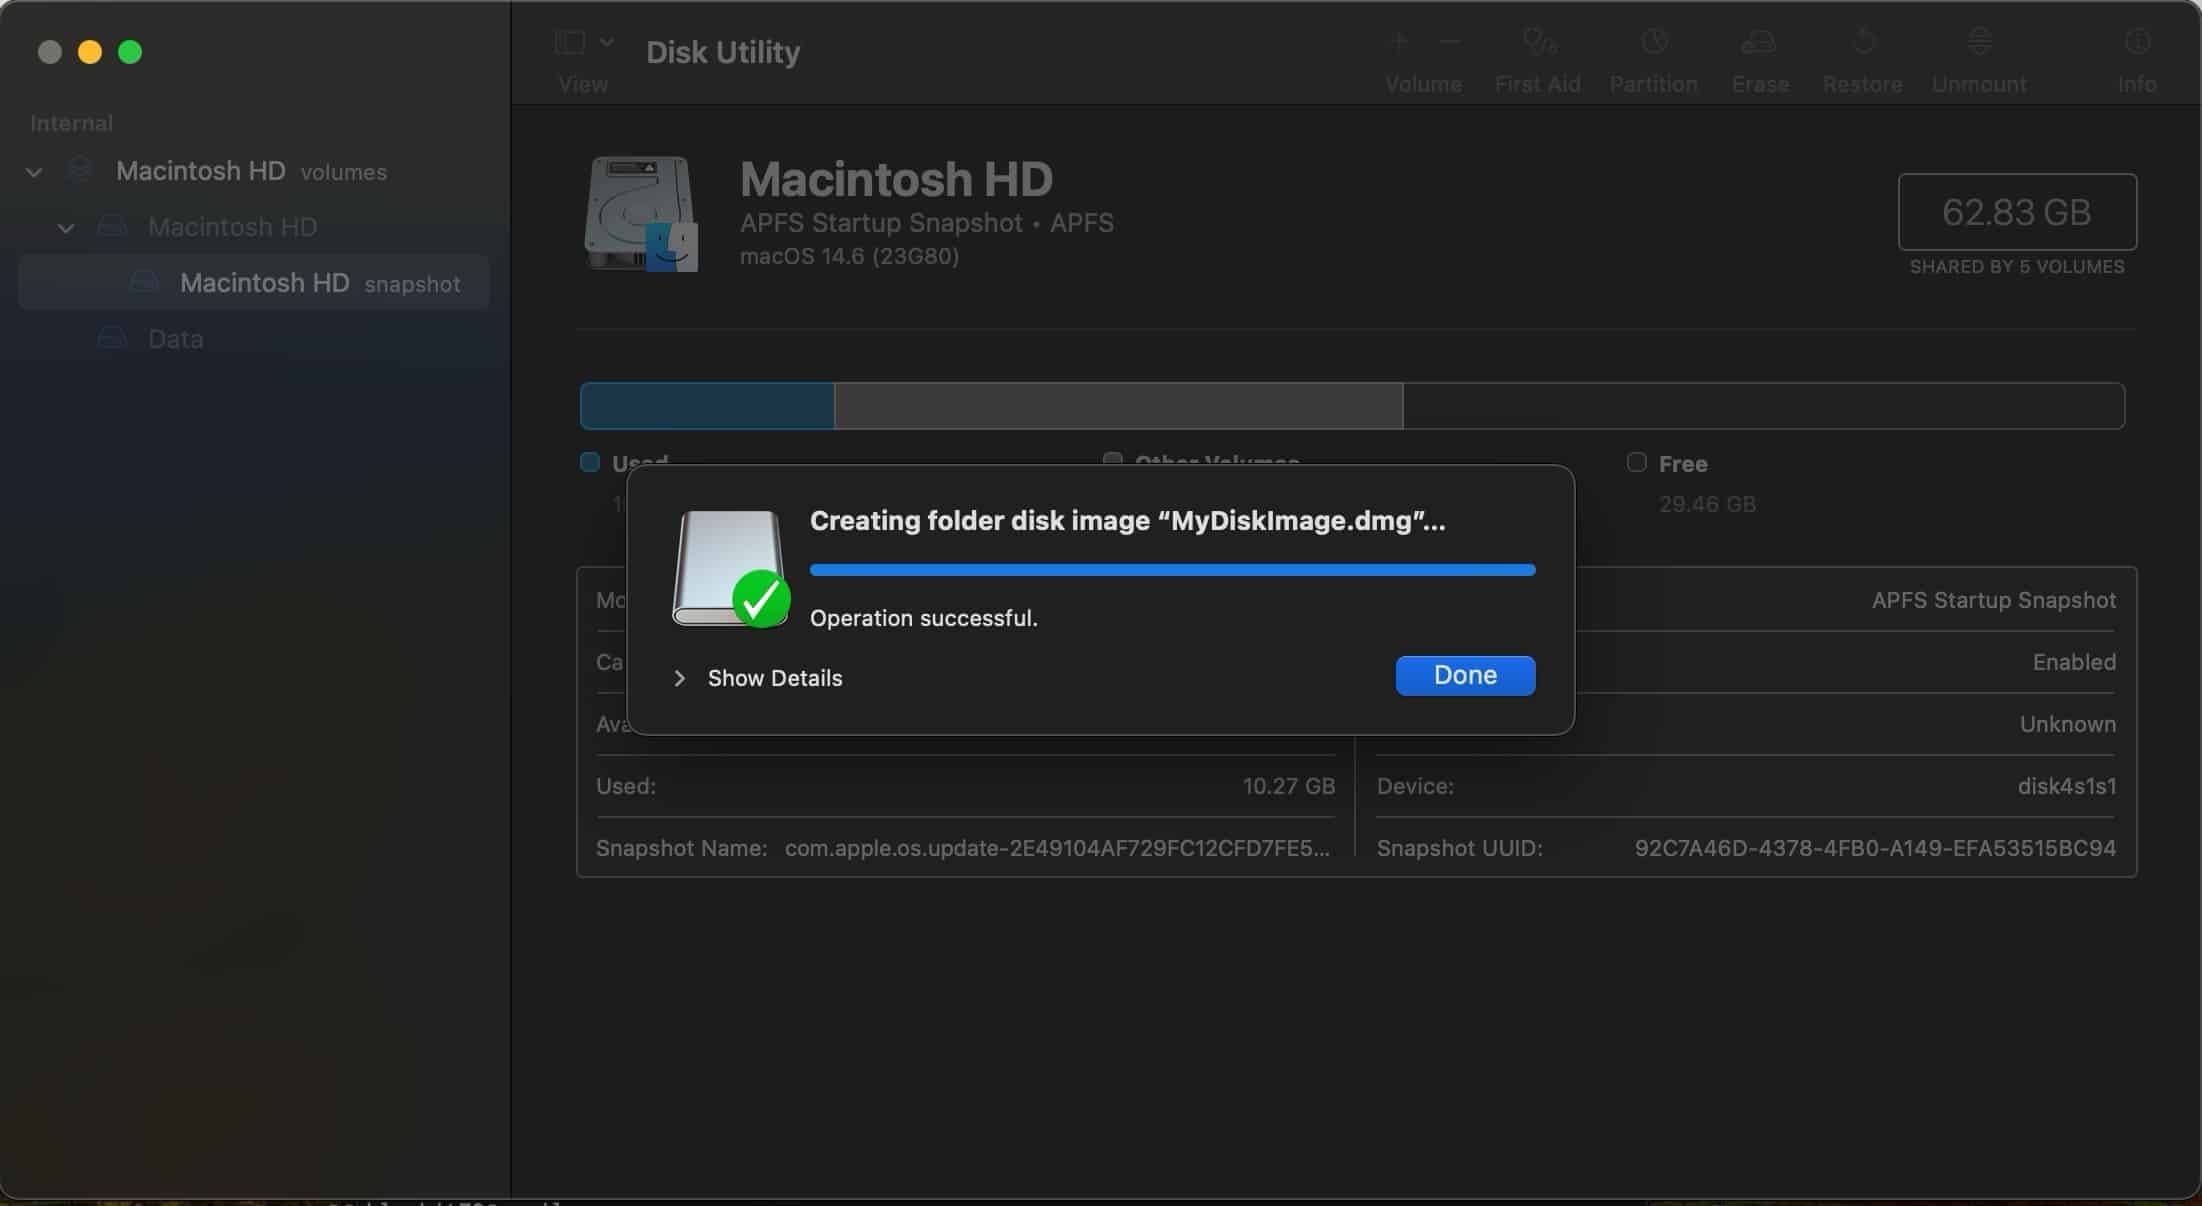The image size is (2202, 1206).
Task: Click the 62.83 GB capacity box
Action: [x=2017, y=212]
